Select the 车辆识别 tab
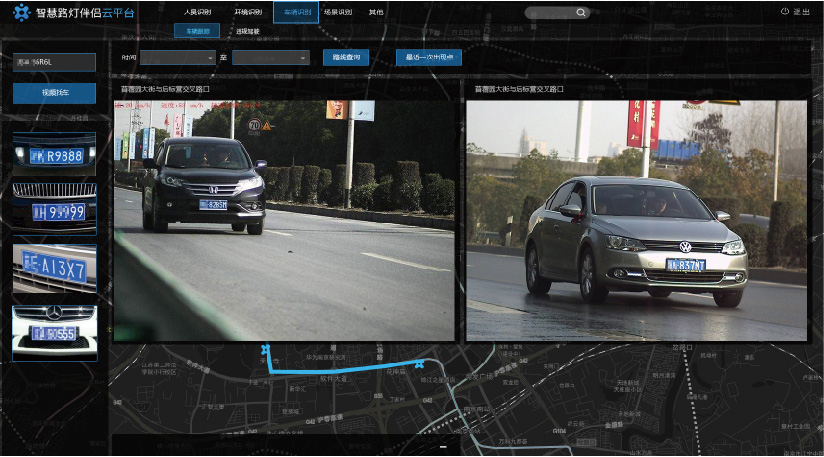 pos(296,13)
